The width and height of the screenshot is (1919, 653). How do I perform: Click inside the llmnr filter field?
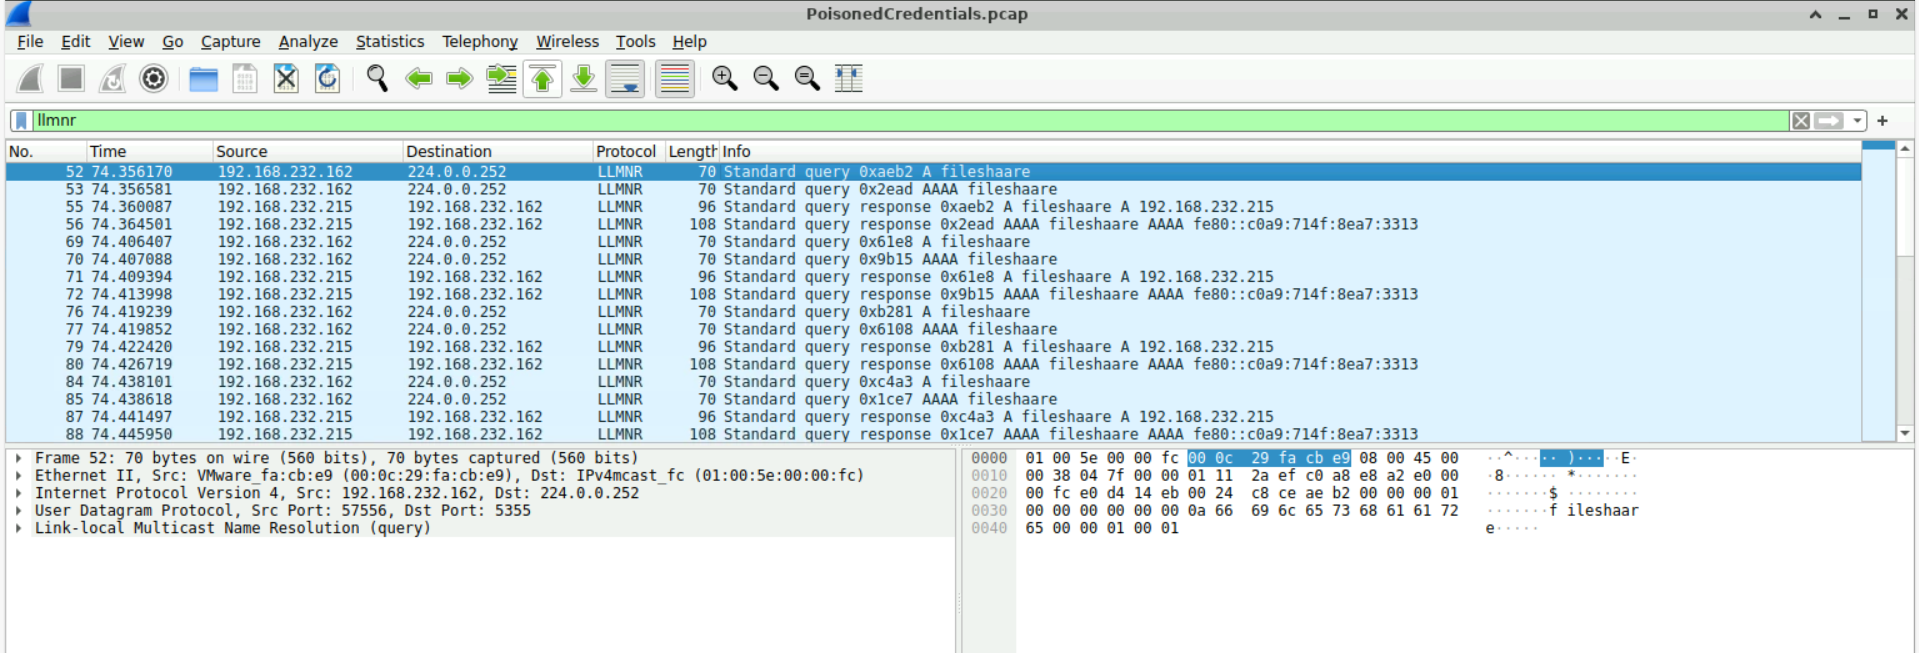pos(910,120)
